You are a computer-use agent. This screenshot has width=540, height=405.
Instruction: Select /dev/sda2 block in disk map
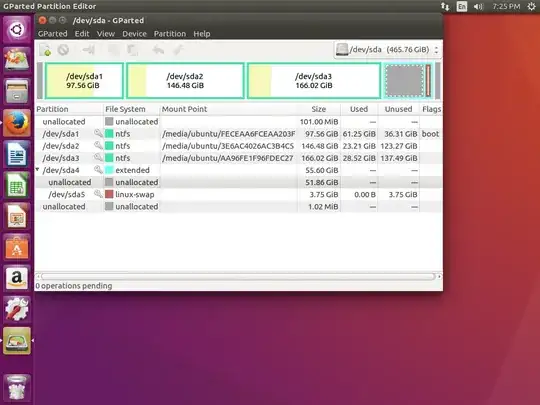[x=185, y=81]
